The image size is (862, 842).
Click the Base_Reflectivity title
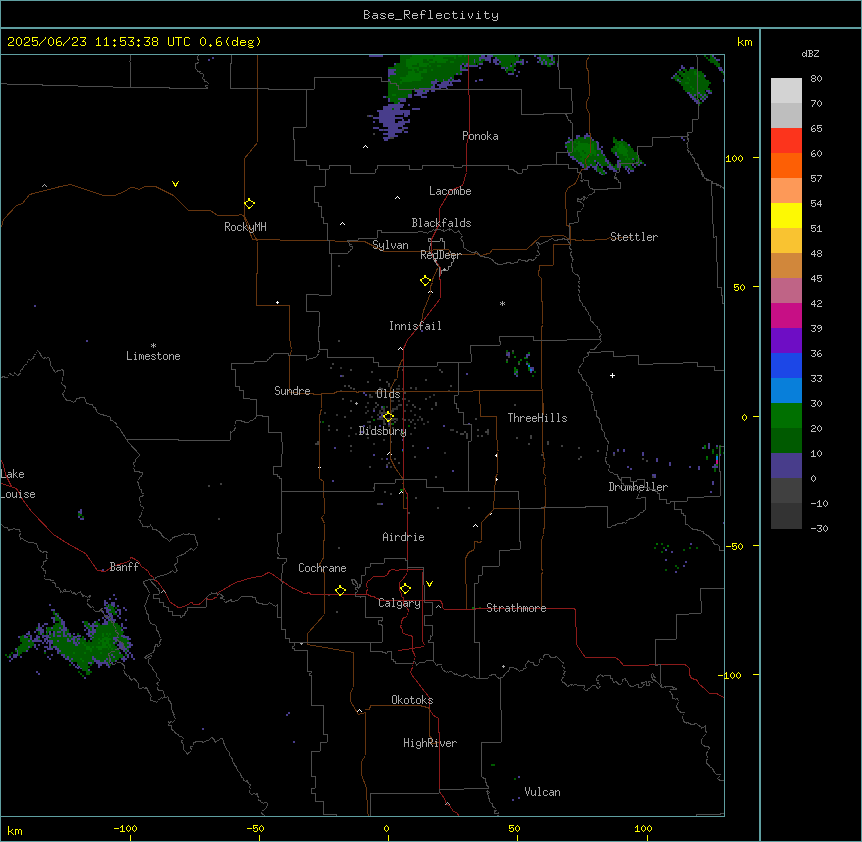click(431, 15)
